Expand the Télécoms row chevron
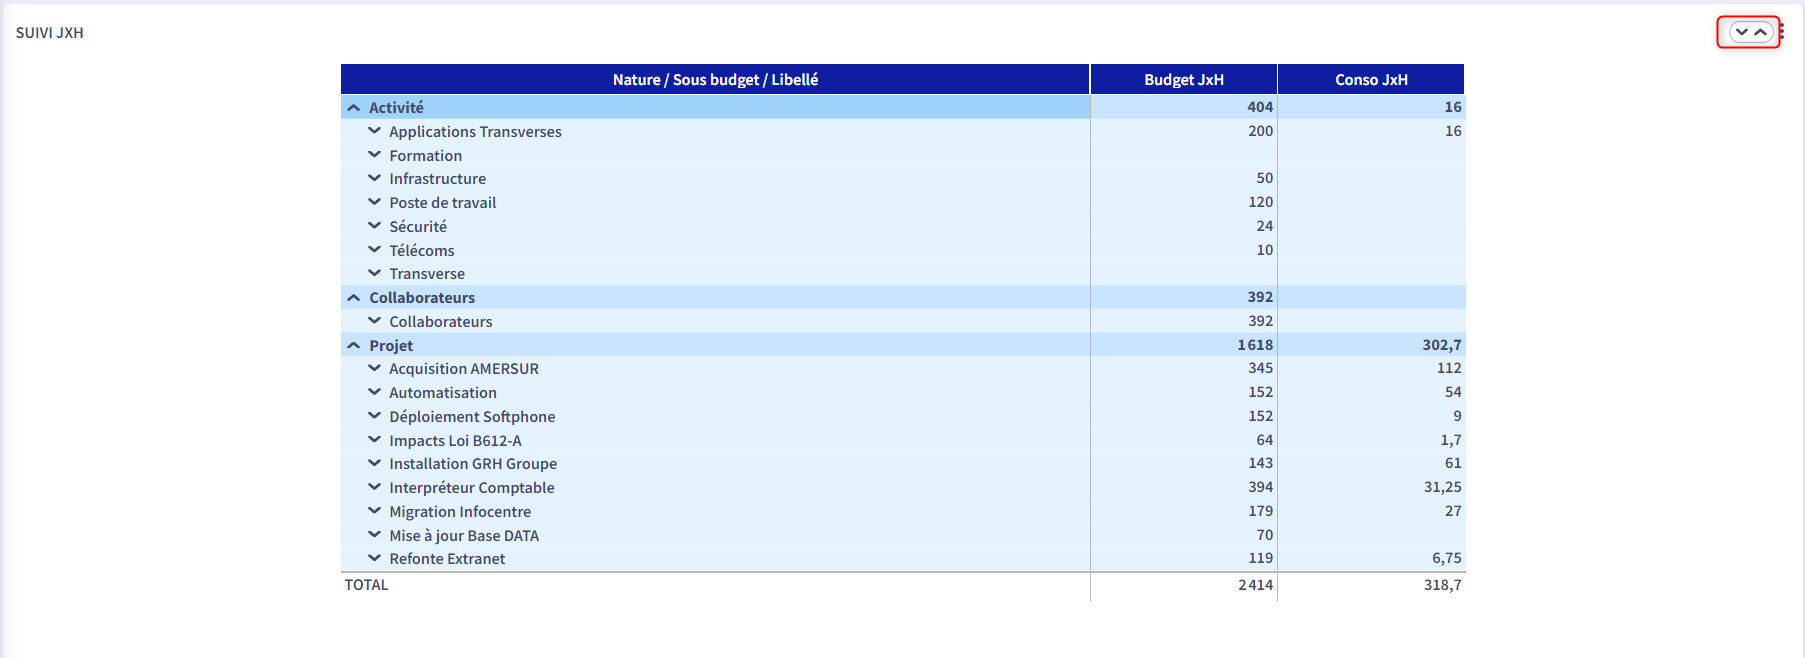Image resolution: width=1805 pixels, height=658 pixels. coord(374,250)
